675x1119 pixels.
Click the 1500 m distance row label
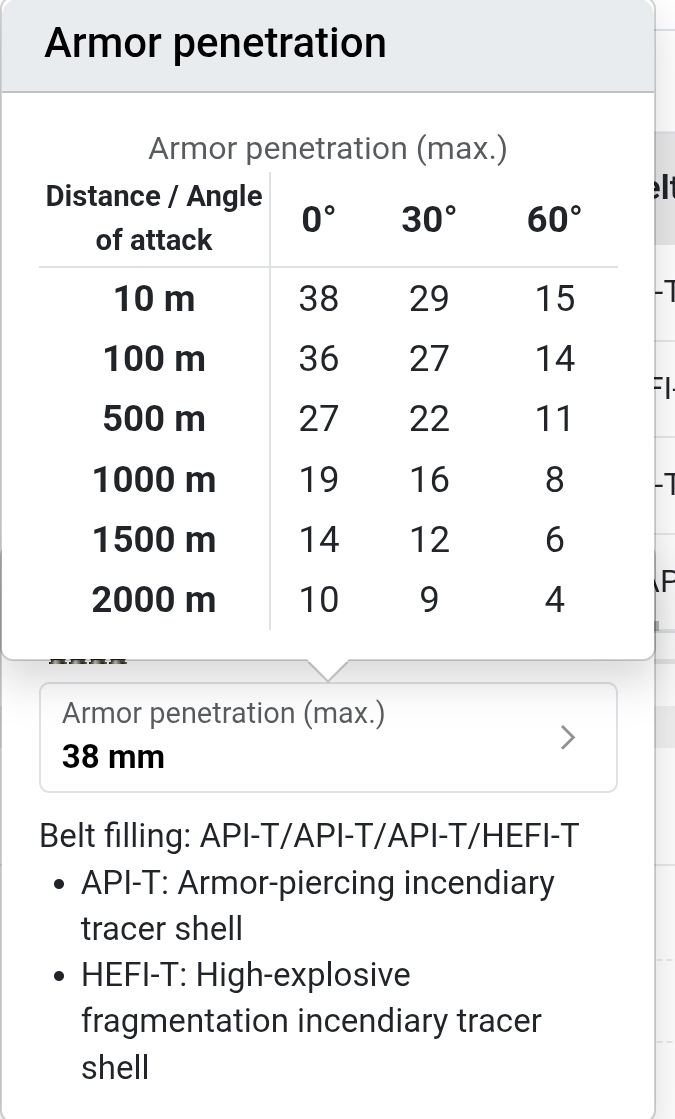coord(154,540)
